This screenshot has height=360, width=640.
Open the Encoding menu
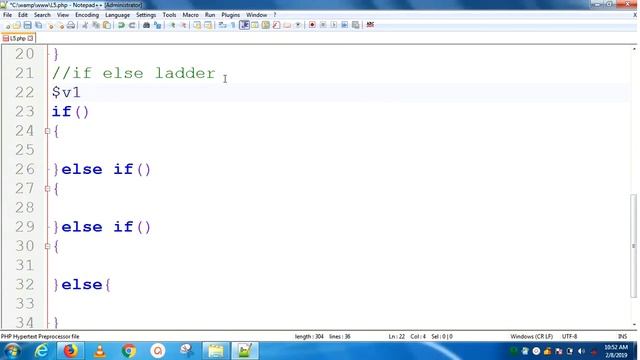coord(87,15)
